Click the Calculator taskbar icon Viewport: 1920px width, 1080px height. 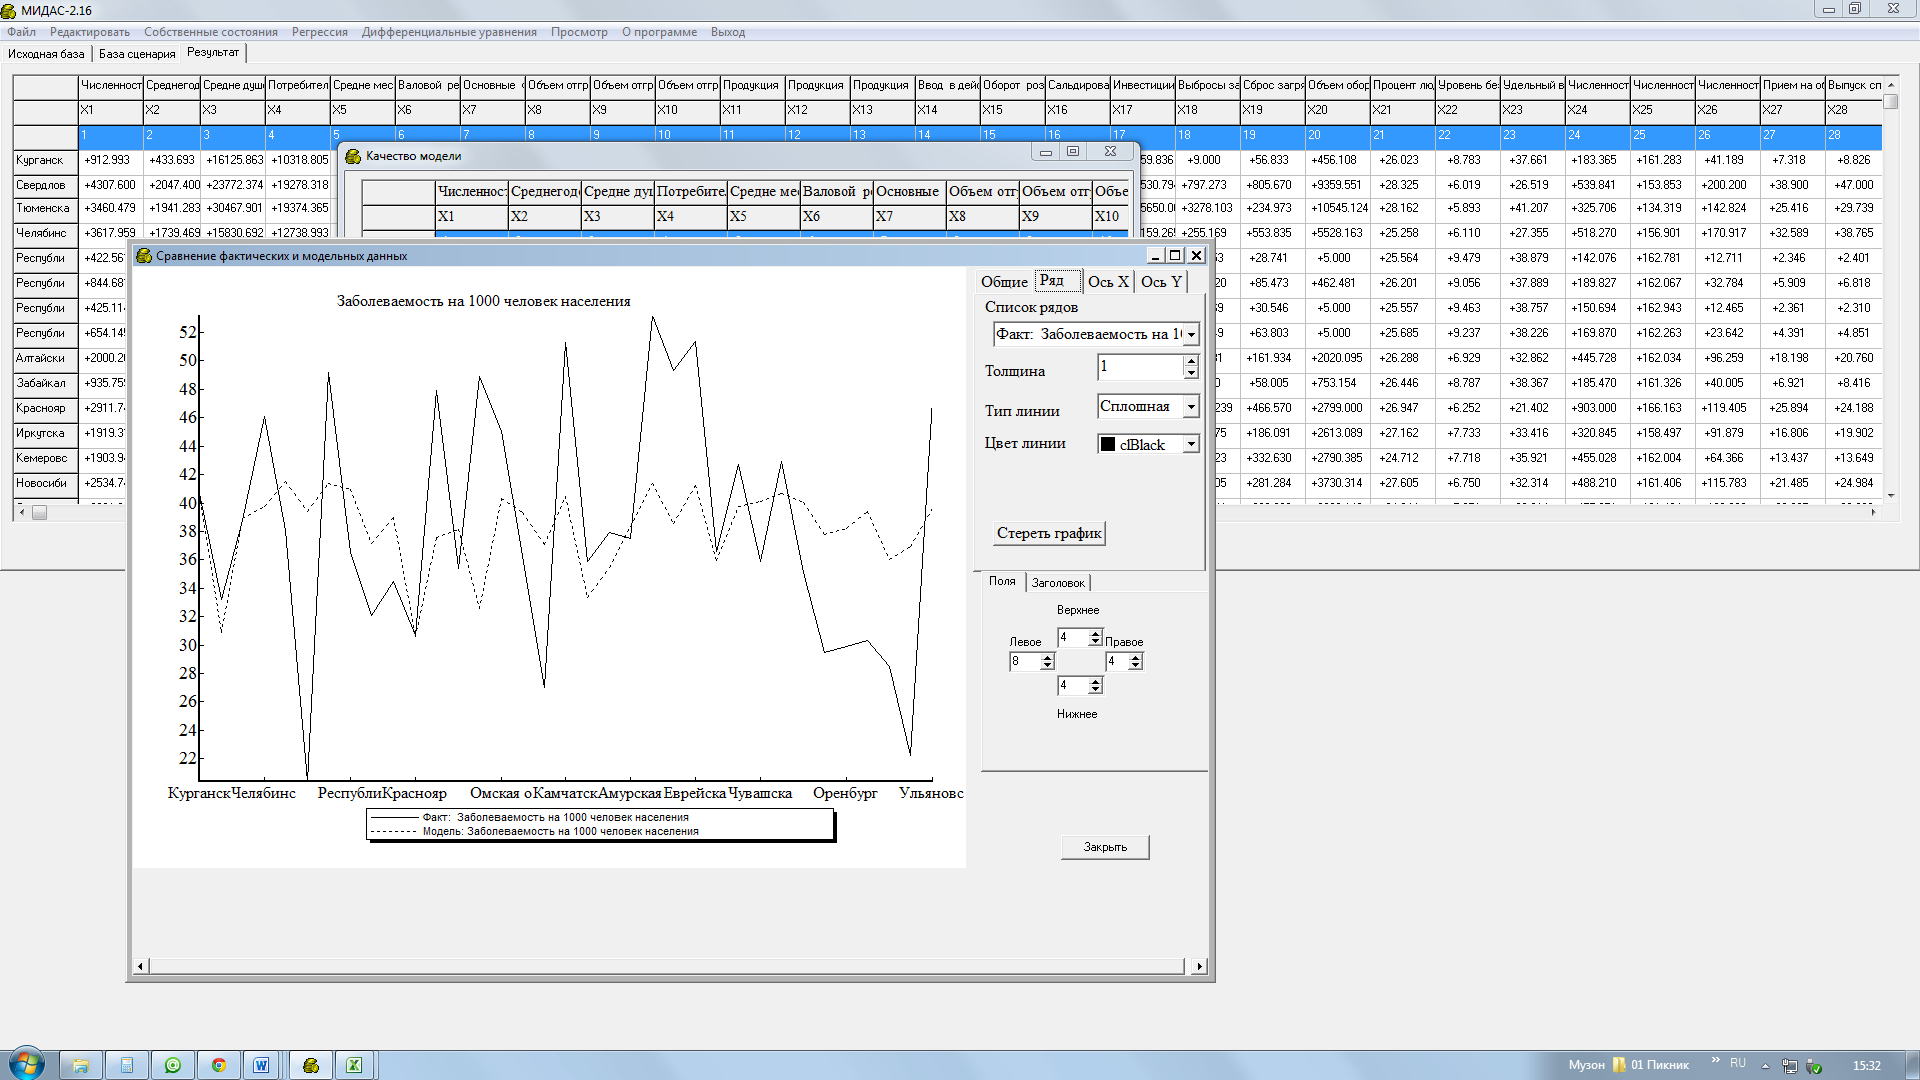tap(127, 1065)
